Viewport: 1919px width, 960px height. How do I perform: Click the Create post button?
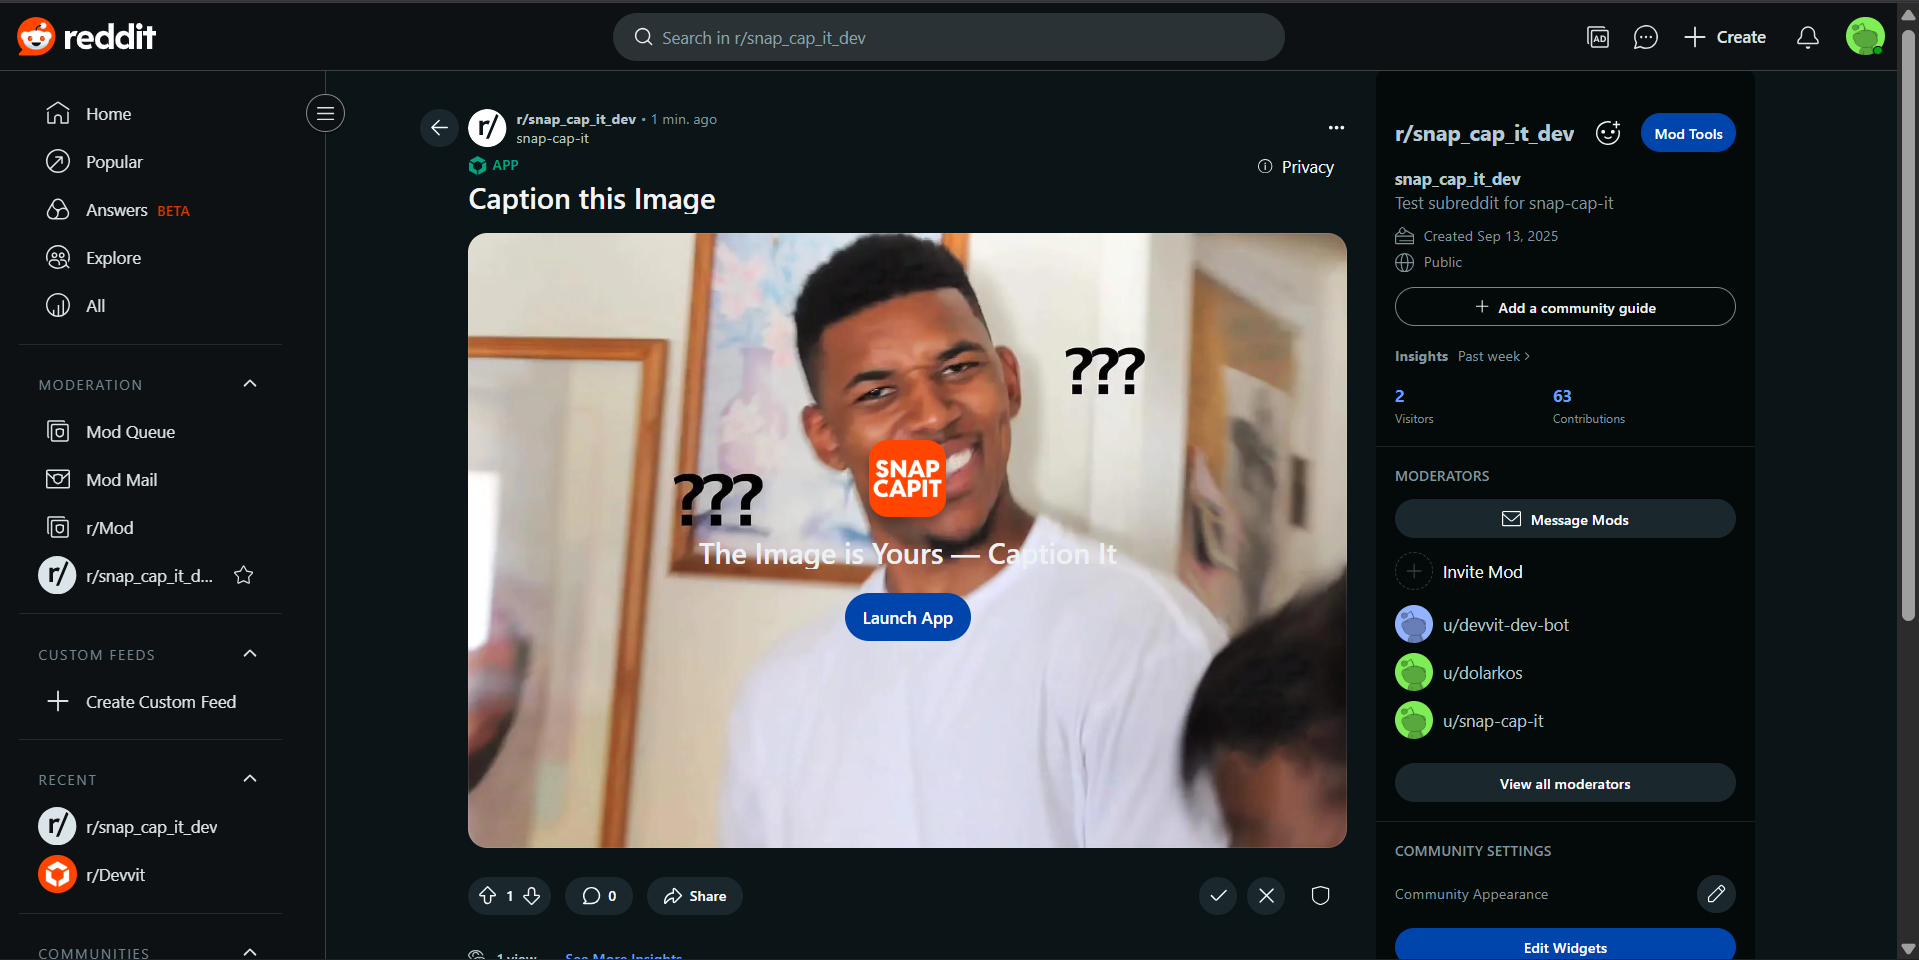(1725, 37)
